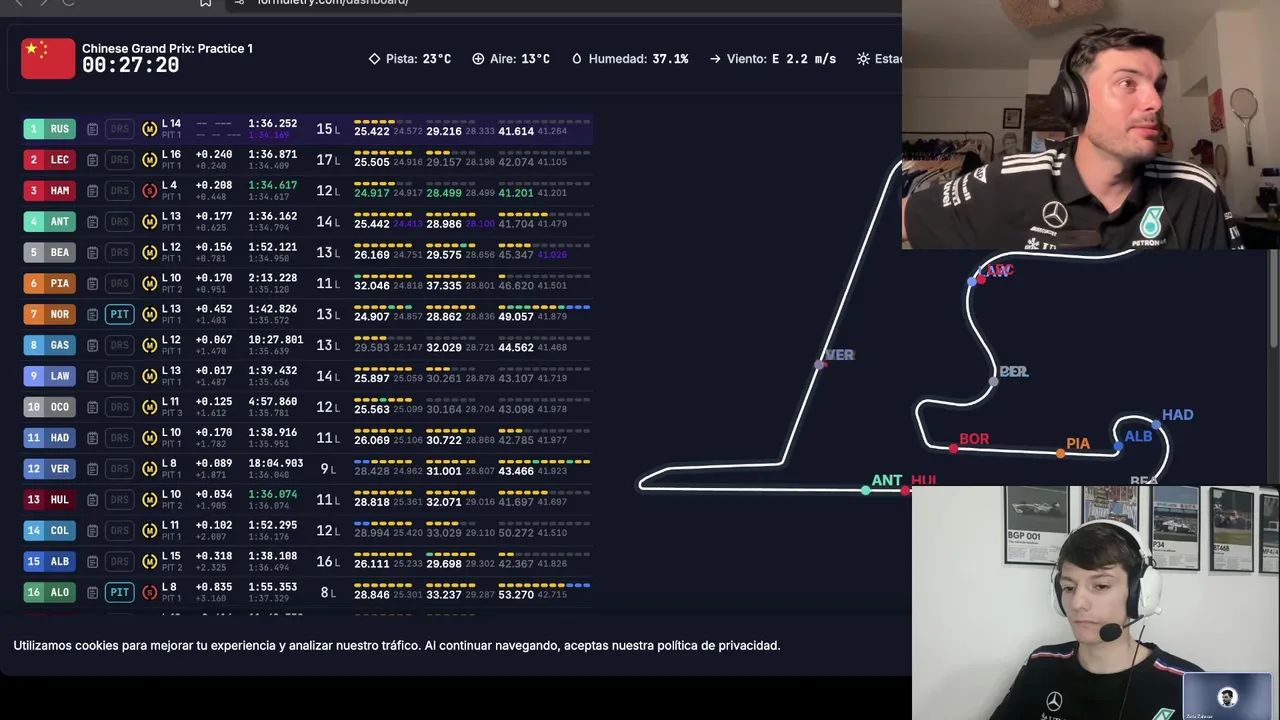Click the LEC lap count 17 L

[x=328, y=160]
